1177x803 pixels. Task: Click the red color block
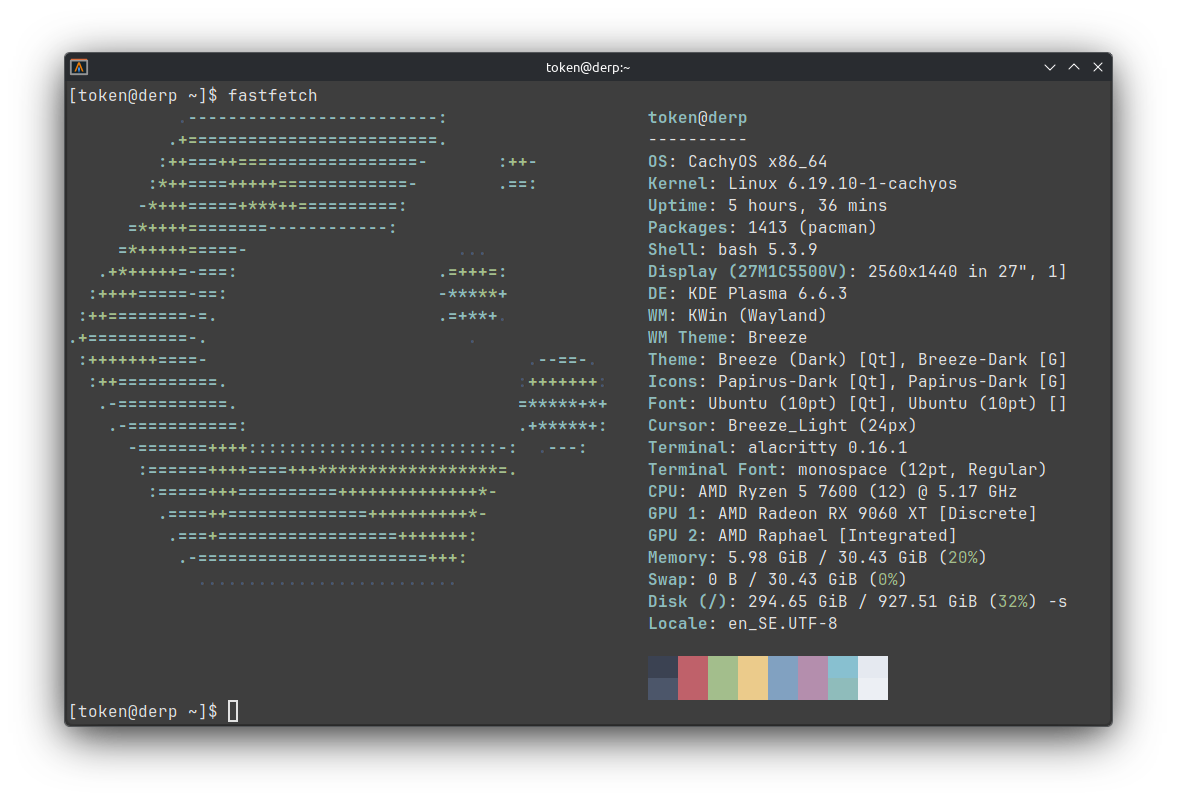693,678
